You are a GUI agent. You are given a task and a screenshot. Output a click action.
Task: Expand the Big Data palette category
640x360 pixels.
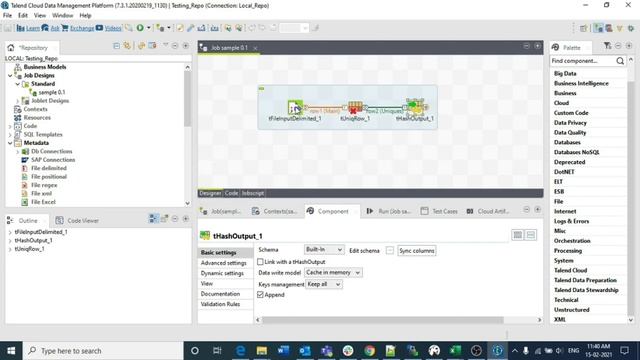tap(565, 73)
